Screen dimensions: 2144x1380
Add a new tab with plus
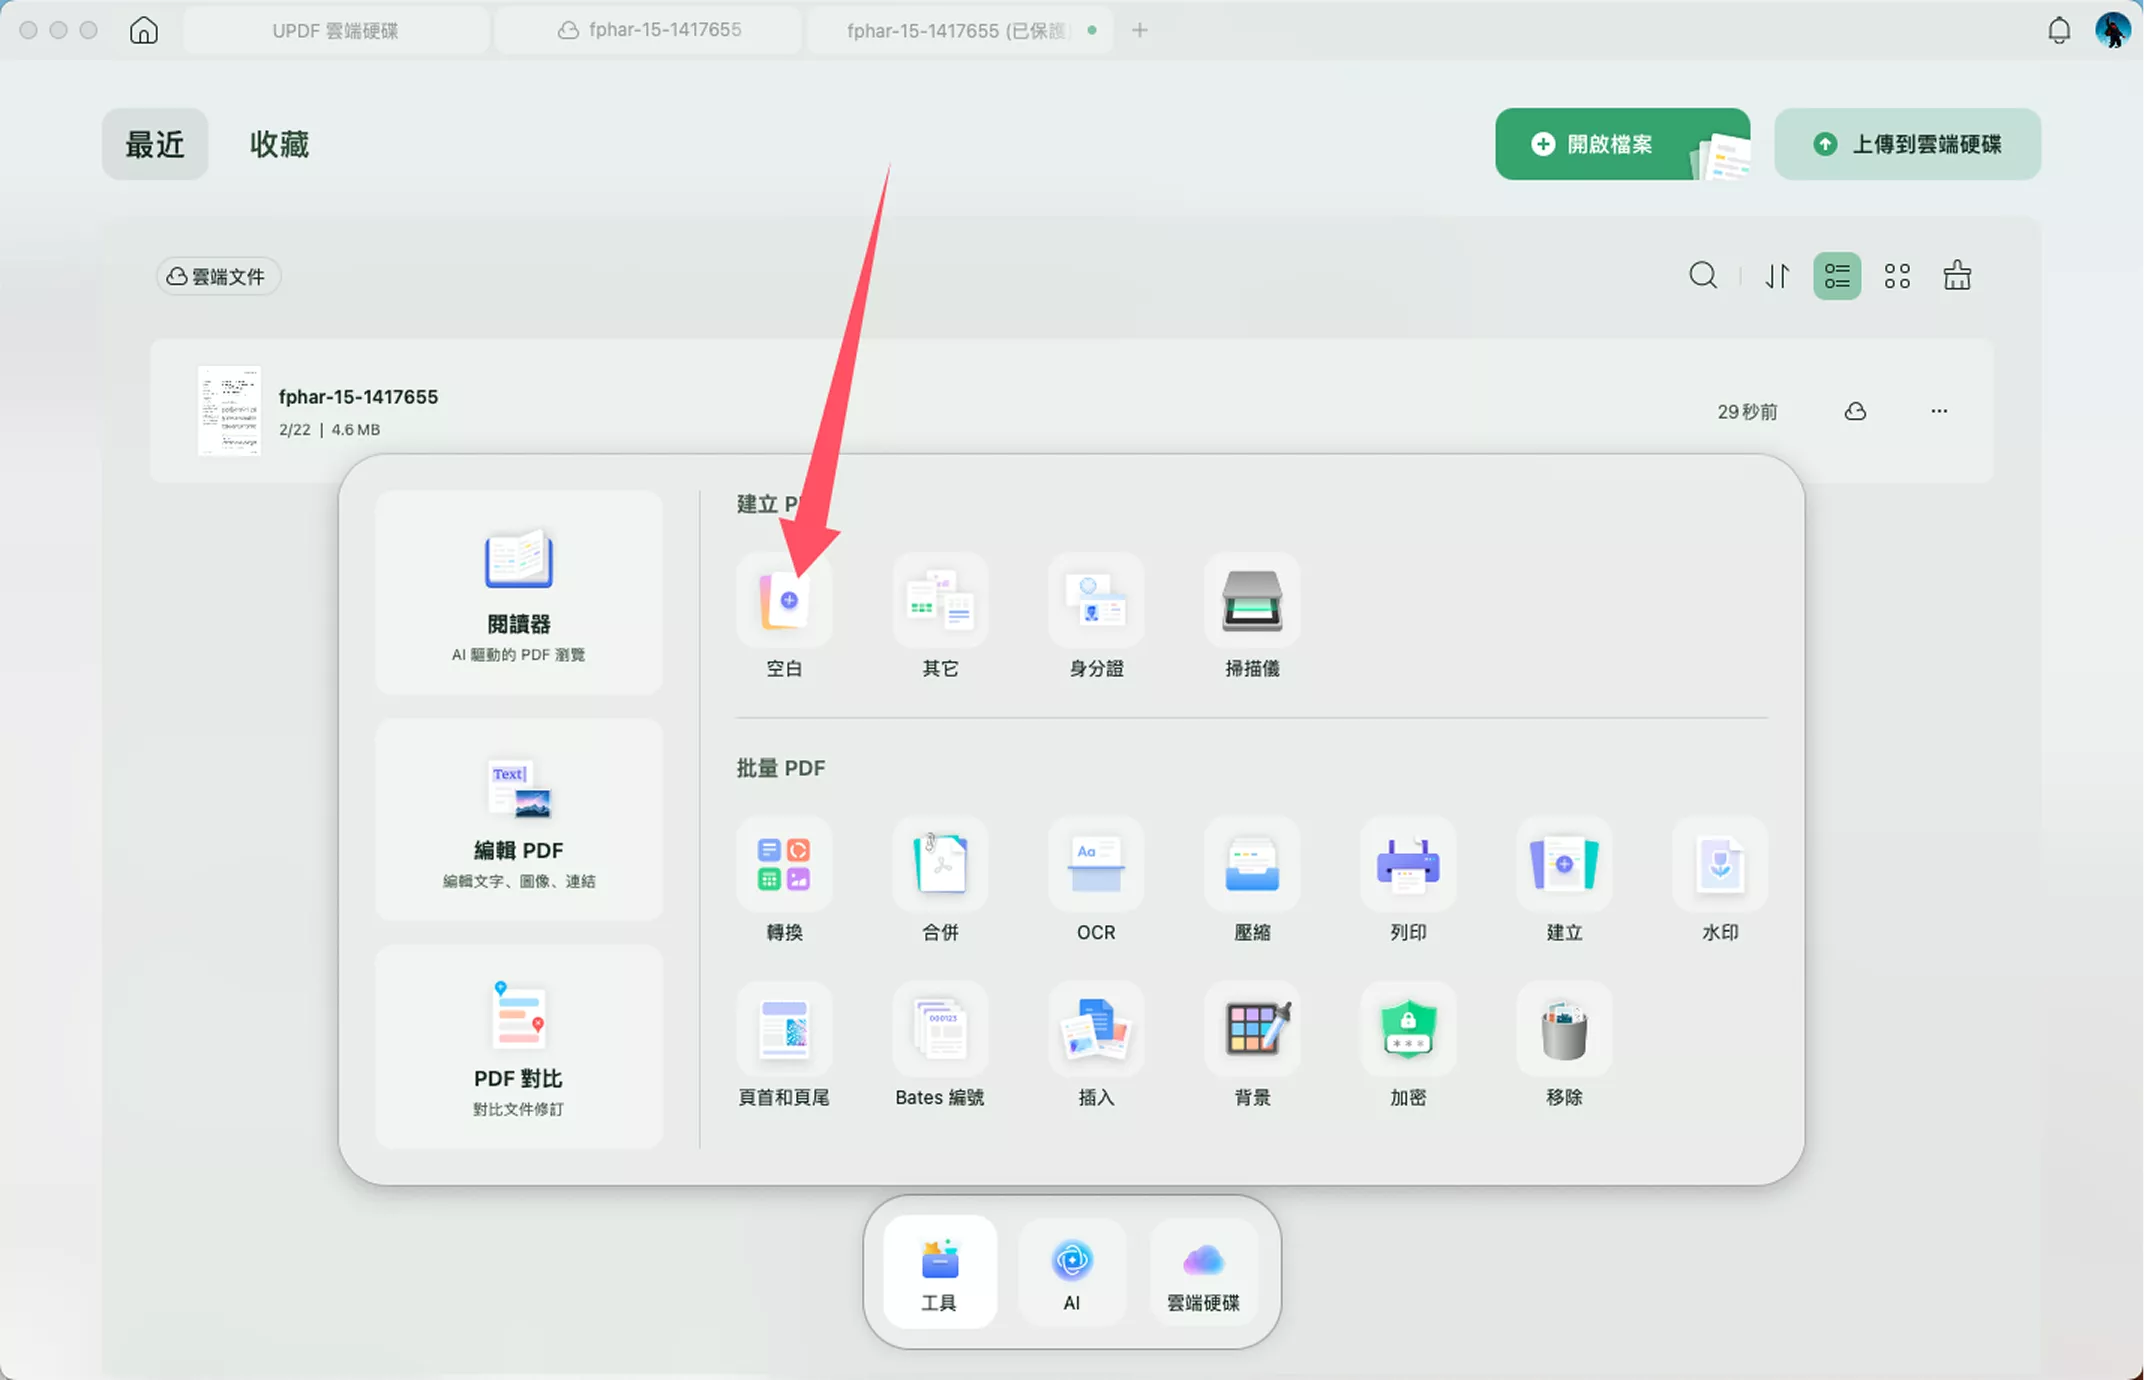pyautogui.click(x=1139, y=30)
